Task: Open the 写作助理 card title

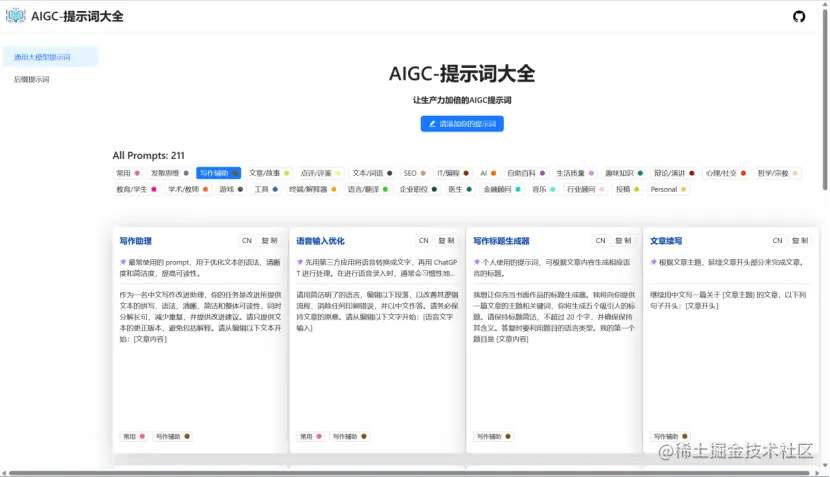Action: click(x=136, y=241)
